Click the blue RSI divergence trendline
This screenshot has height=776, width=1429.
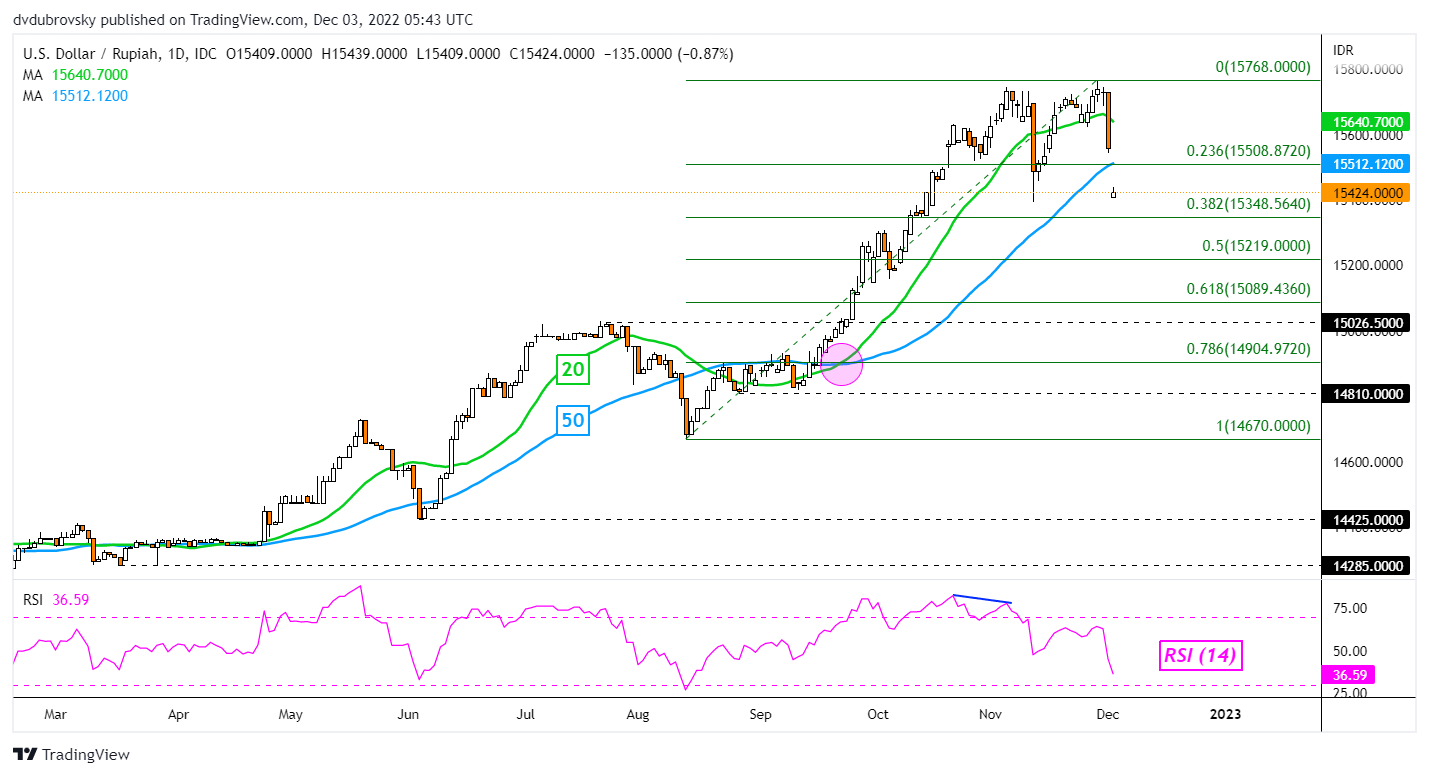pos(981,599)
